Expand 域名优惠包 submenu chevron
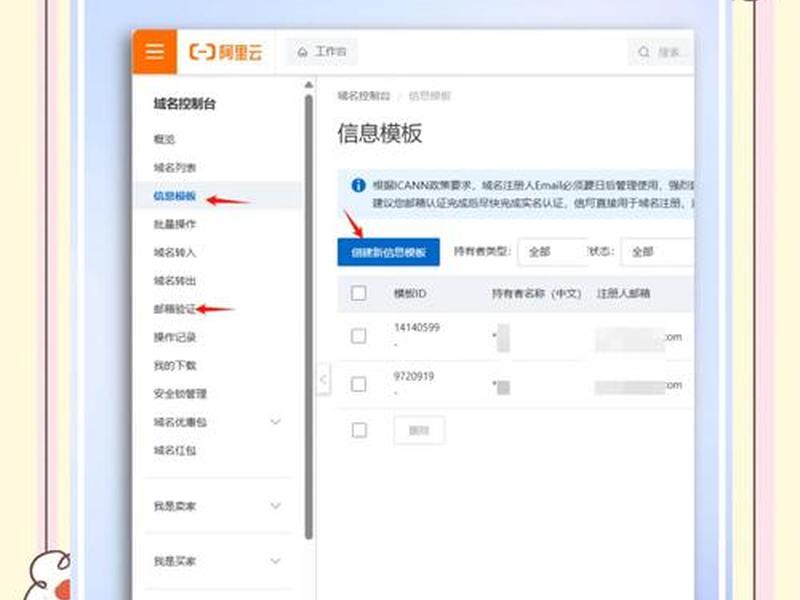800x600 pixels. click(275, 422)
